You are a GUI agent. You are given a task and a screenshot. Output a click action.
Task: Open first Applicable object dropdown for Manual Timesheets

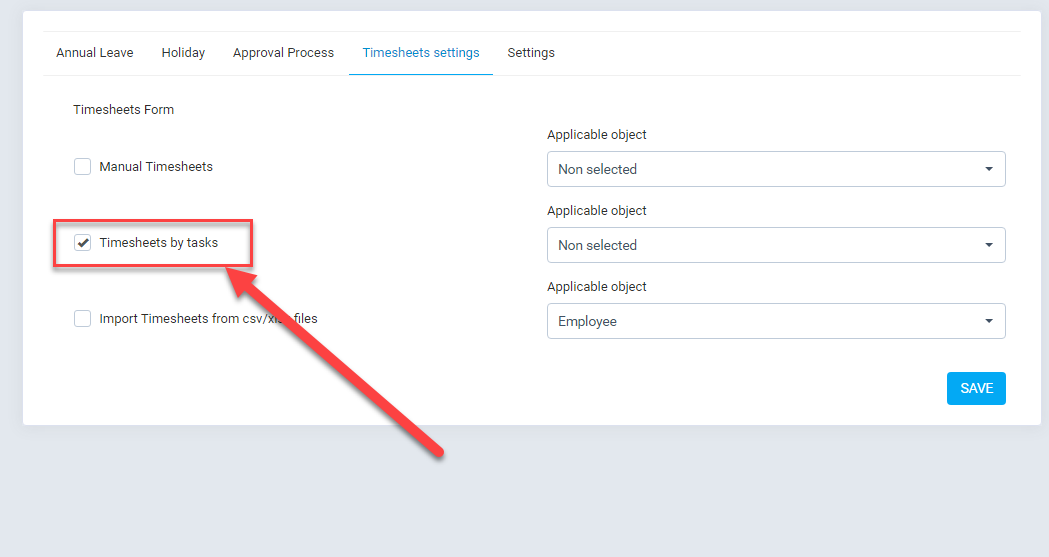click(776, 169)
